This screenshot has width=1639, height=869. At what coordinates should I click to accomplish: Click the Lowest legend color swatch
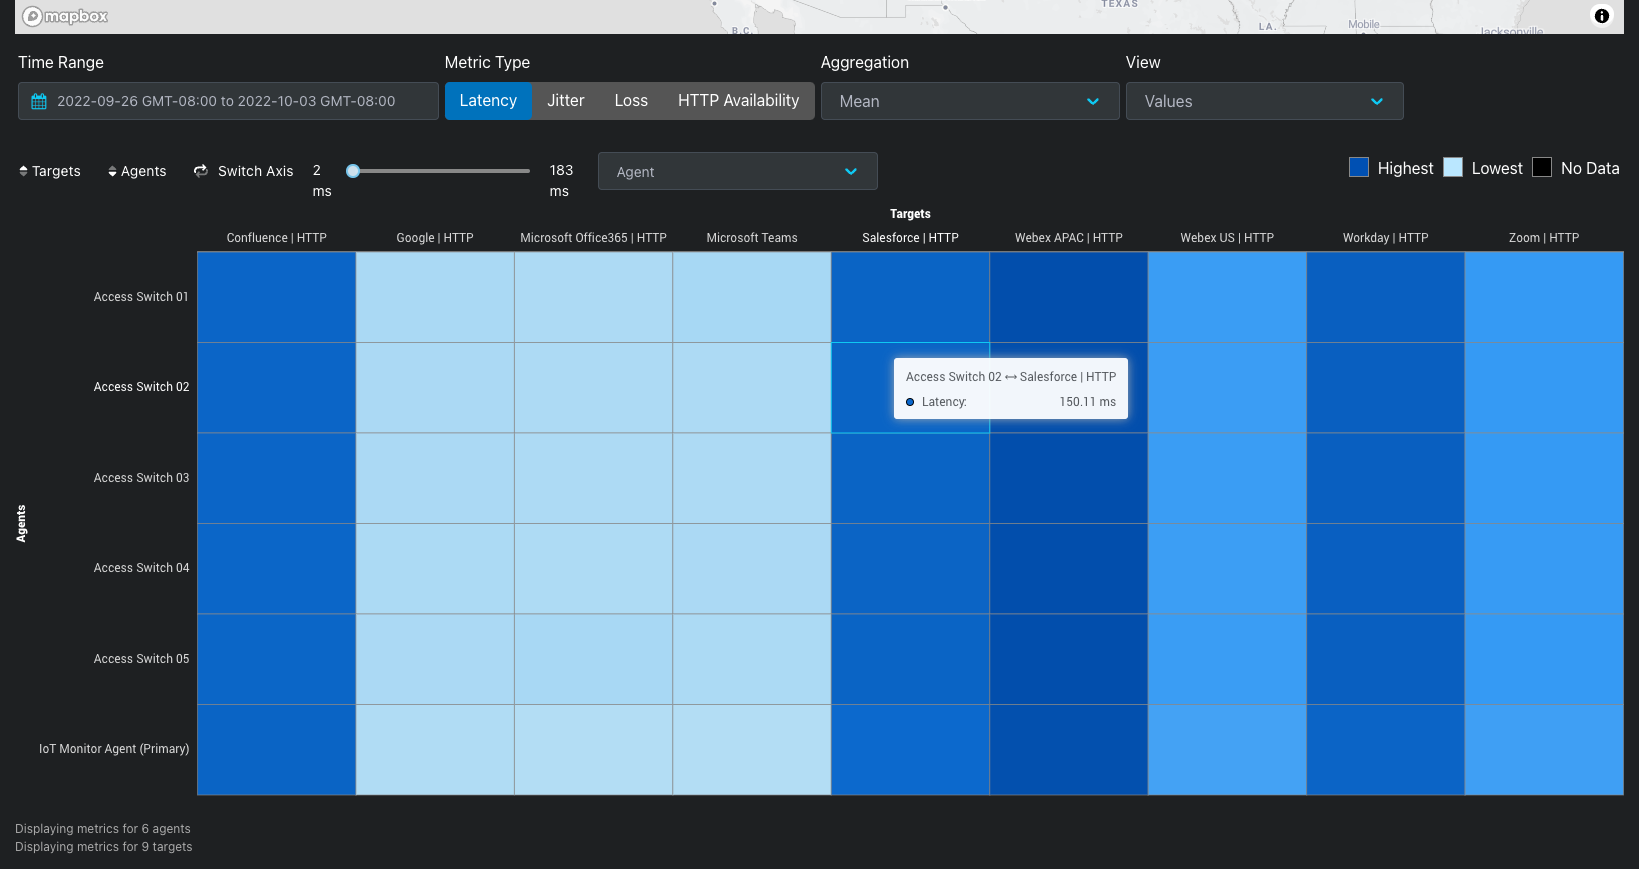coord(1453,167)
